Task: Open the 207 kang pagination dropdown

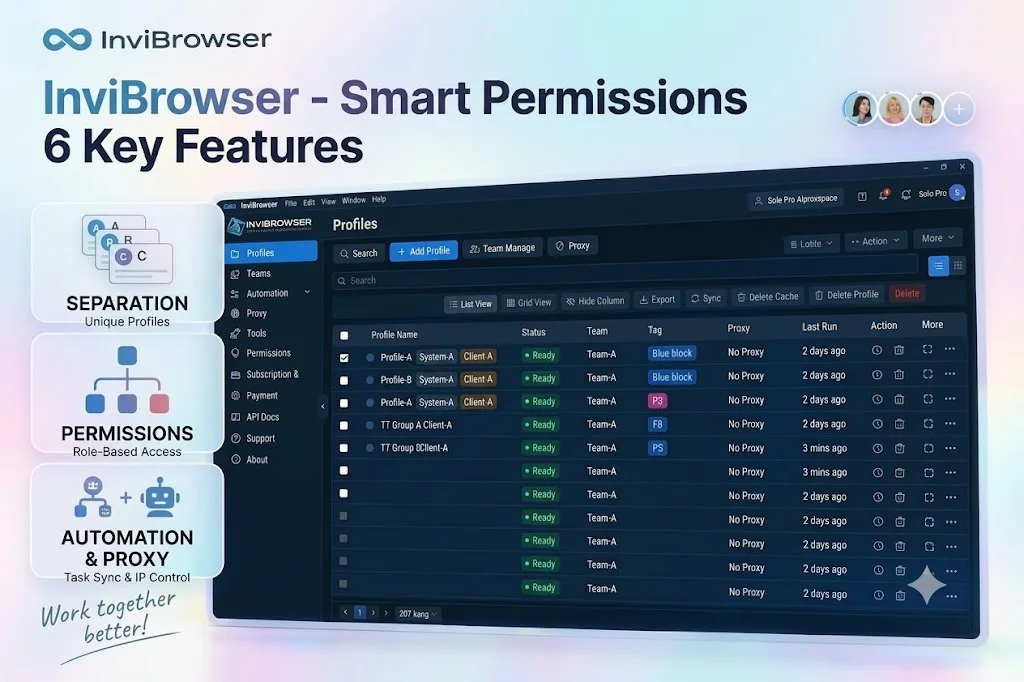Action: click(418, 614)
